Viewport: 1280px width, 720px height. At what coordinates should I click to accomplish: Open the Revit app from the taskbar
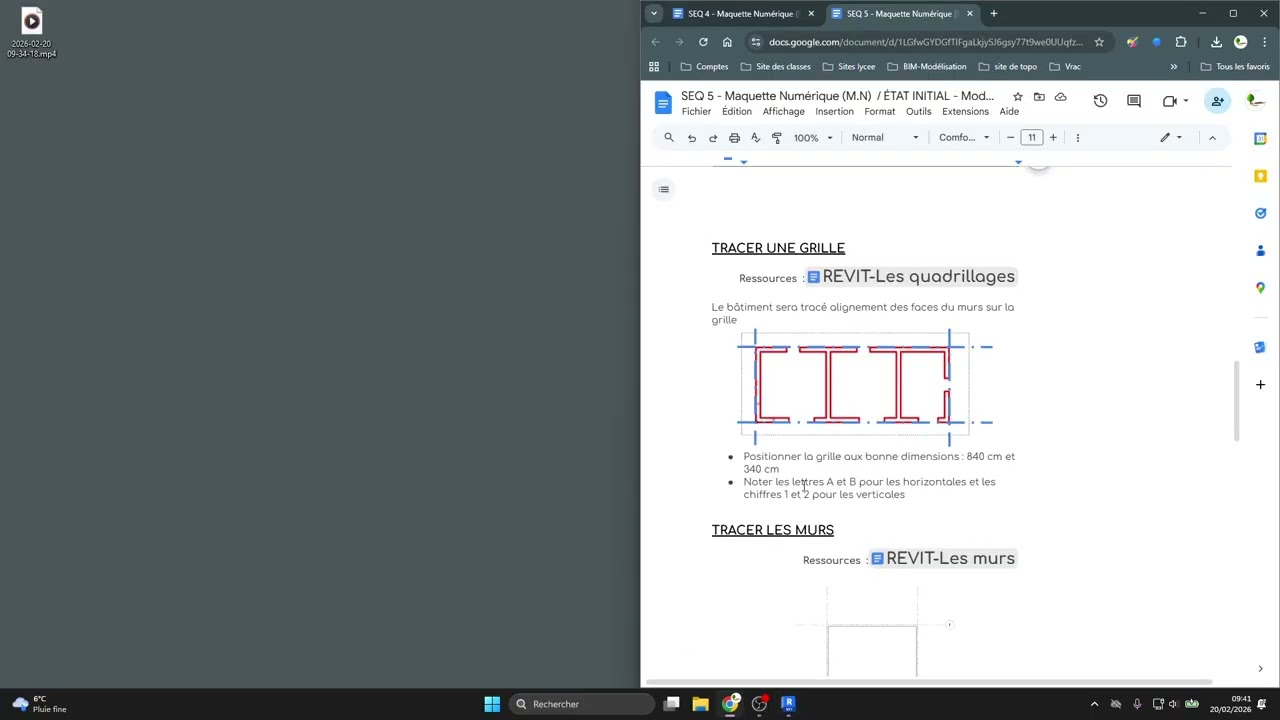click(x=788, y=704)
